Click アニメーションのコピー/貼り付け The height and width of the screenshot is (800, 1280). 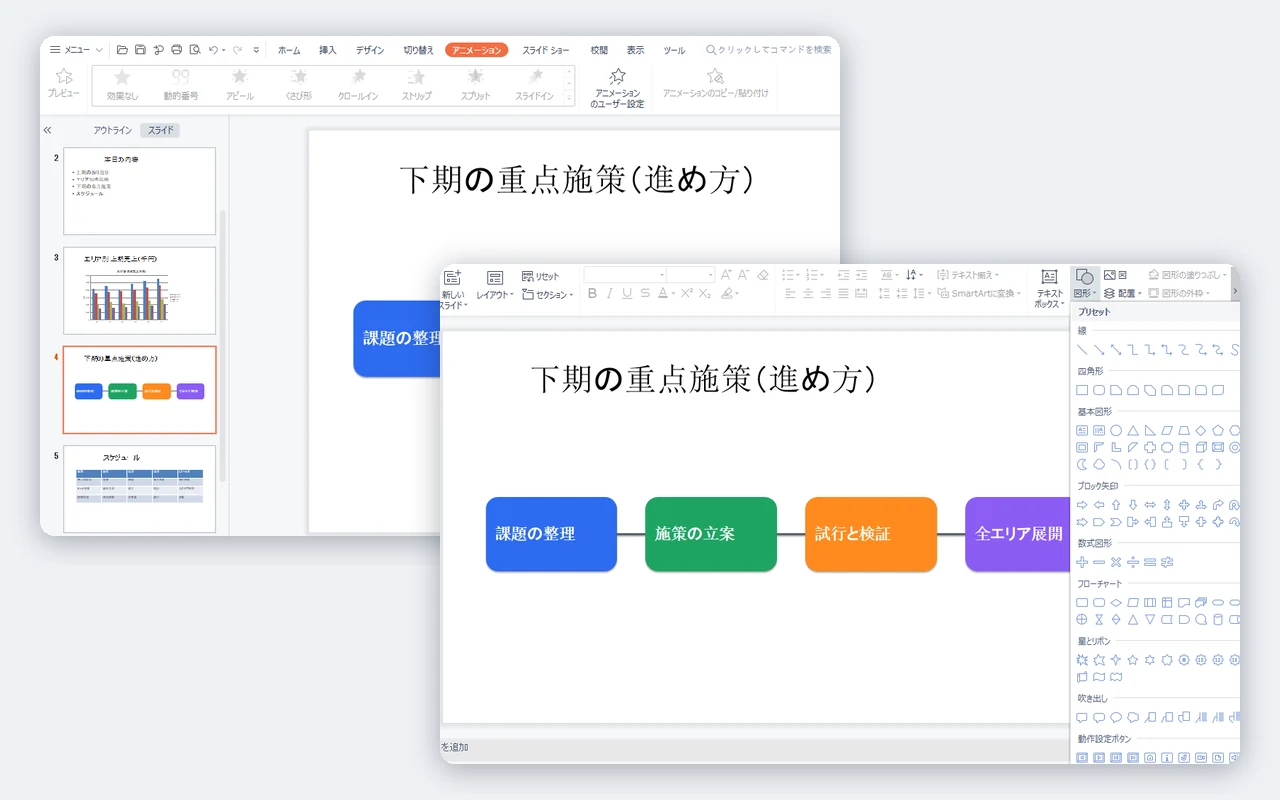coord(715,84)
